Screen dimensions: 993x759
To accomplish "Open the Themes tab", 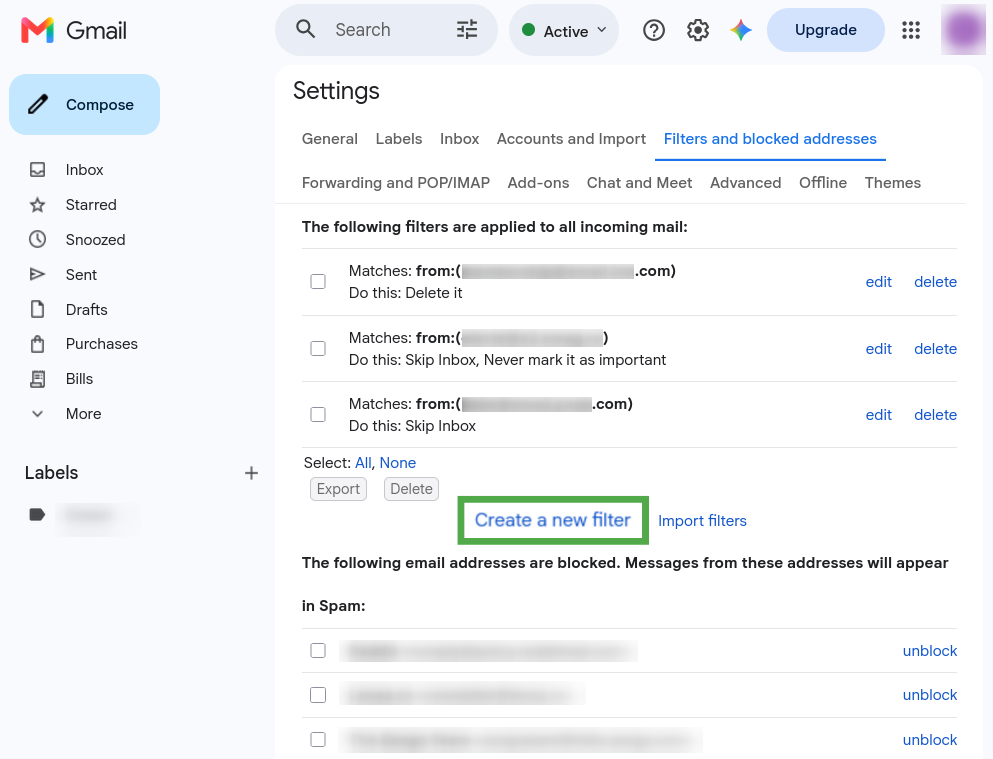I will pyautogui.click(x=892, y=182).
